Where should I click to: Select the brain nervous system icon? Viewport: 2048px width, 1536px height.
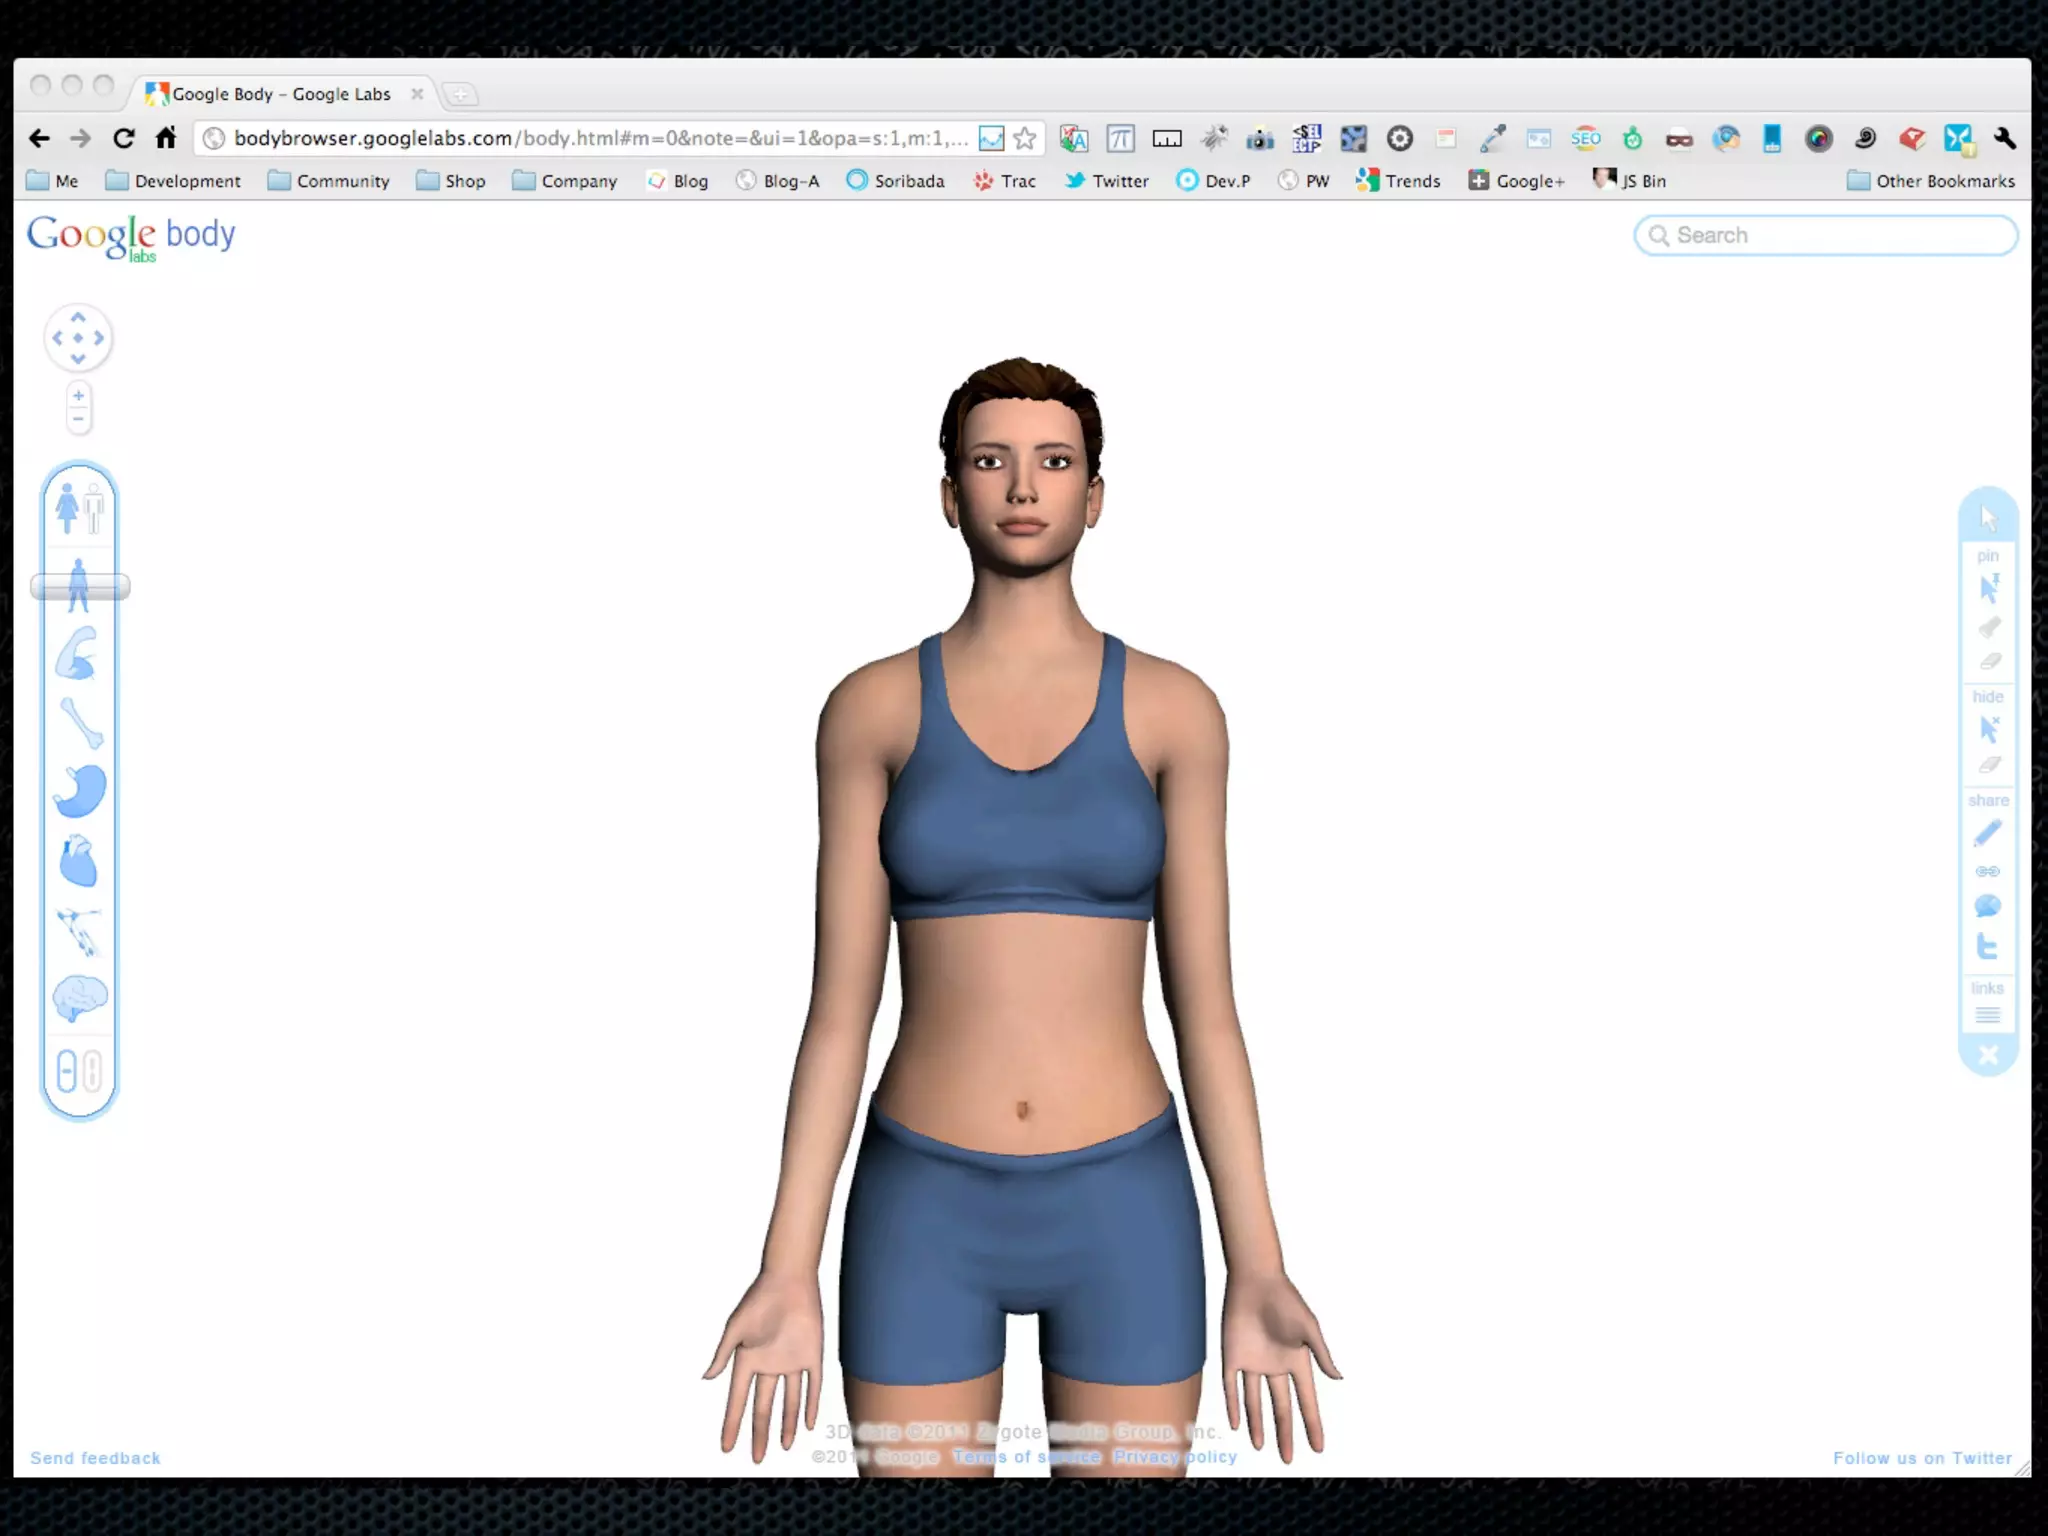pos(79,998)
